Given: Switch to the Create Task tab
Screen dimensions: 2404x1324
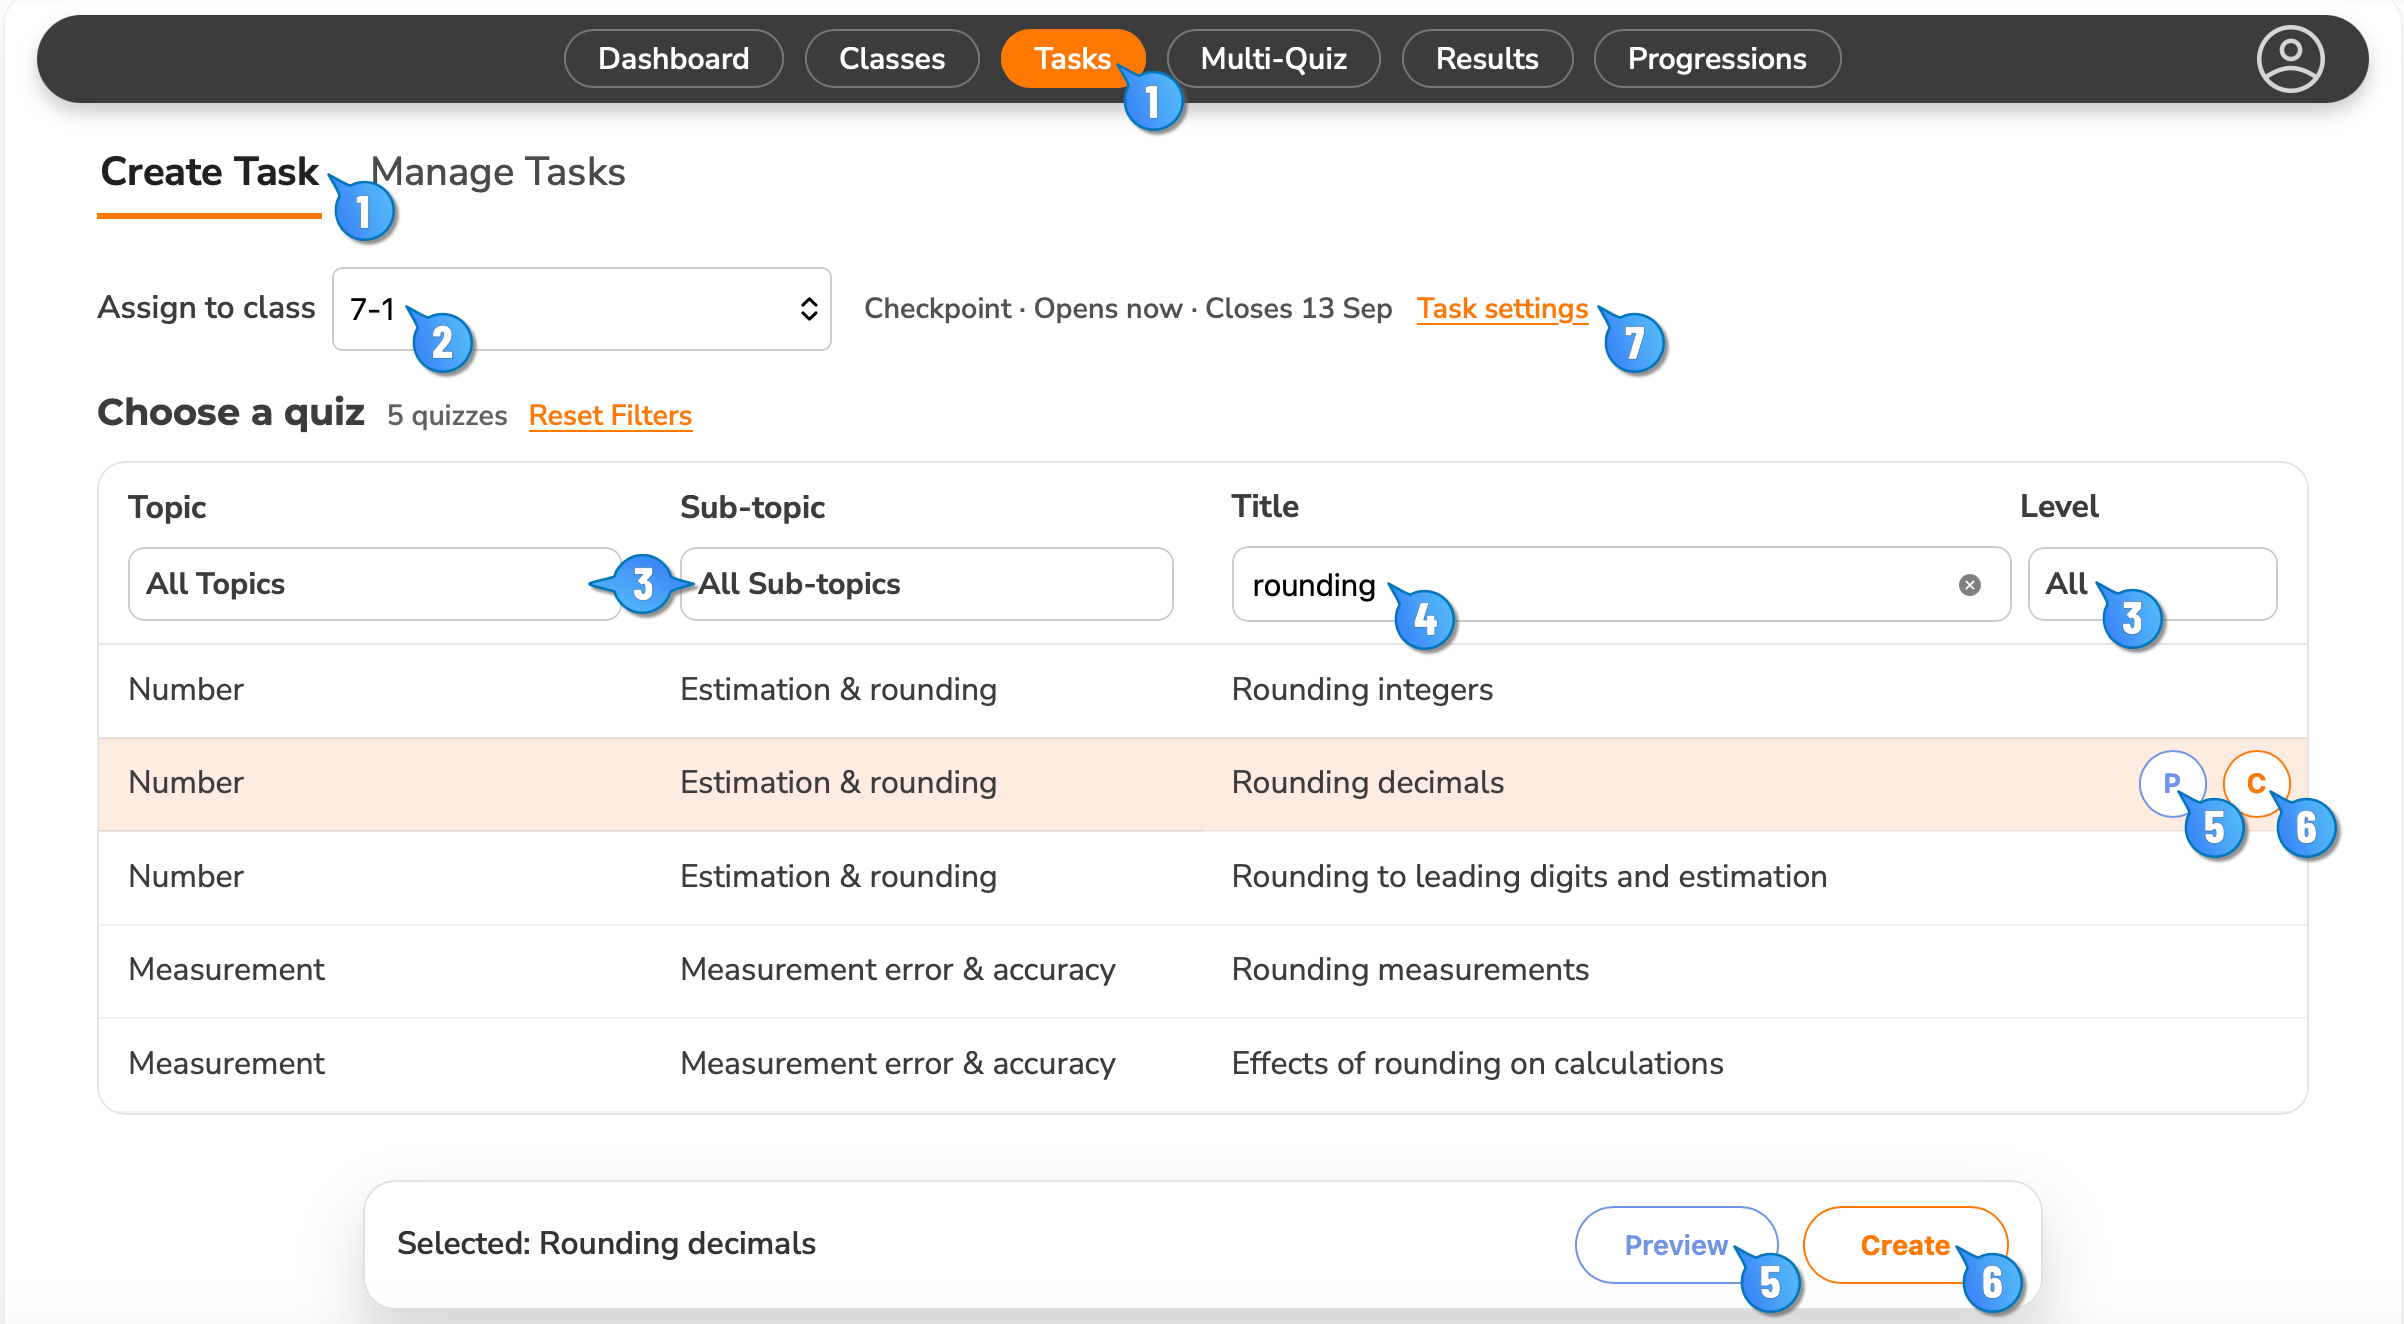Looking at the screenshot, I should pos(209,172).
